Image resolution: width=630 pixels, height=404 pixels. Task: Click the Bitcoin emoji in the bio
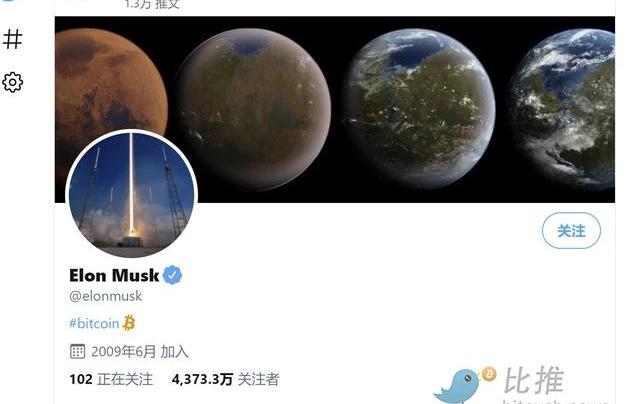[129, 323]
